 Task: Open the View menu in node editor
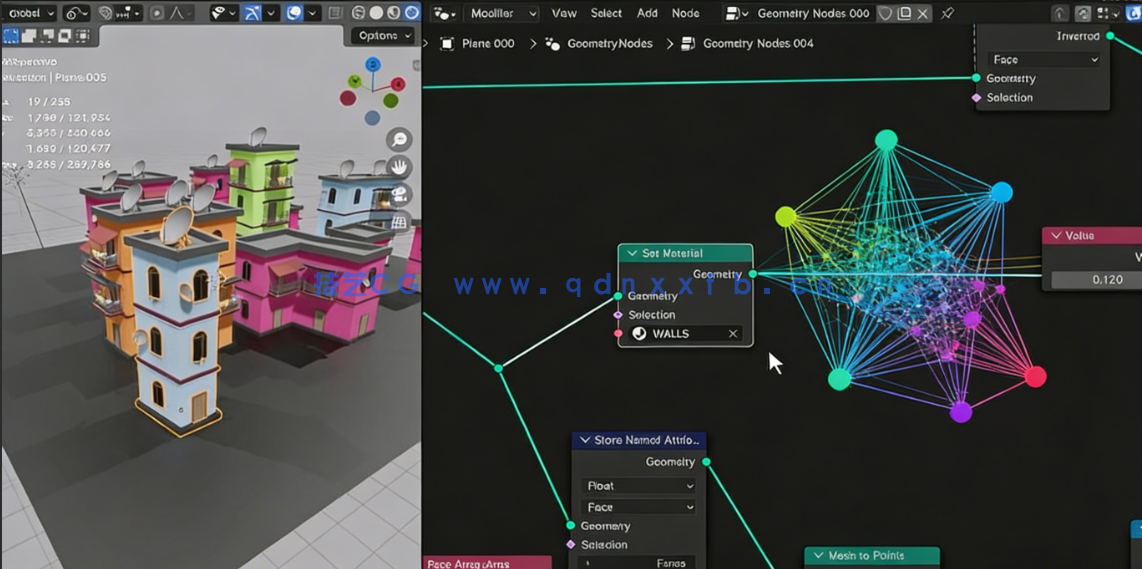click(564, 13)
